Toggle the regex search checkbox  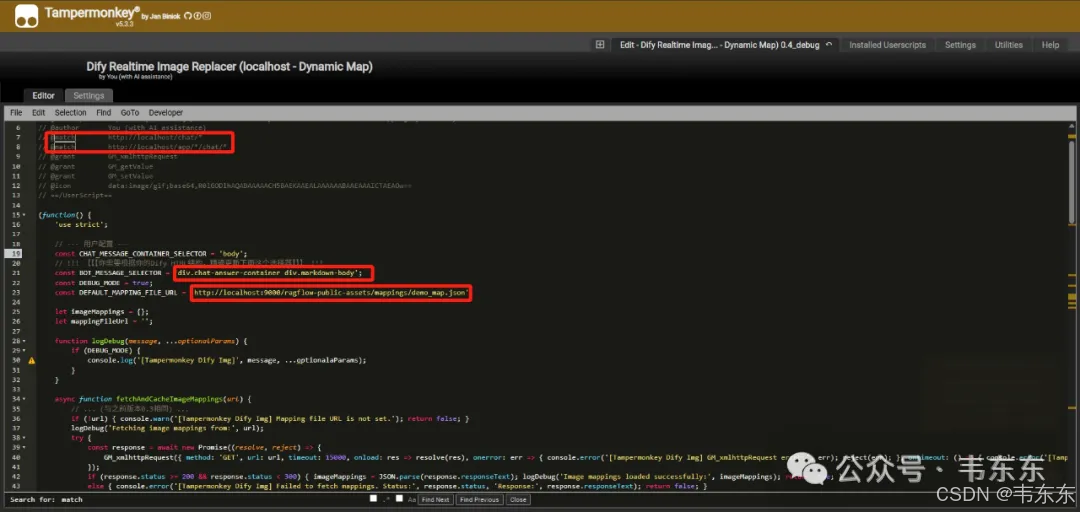pyautogui.click(x=373, y=499)
